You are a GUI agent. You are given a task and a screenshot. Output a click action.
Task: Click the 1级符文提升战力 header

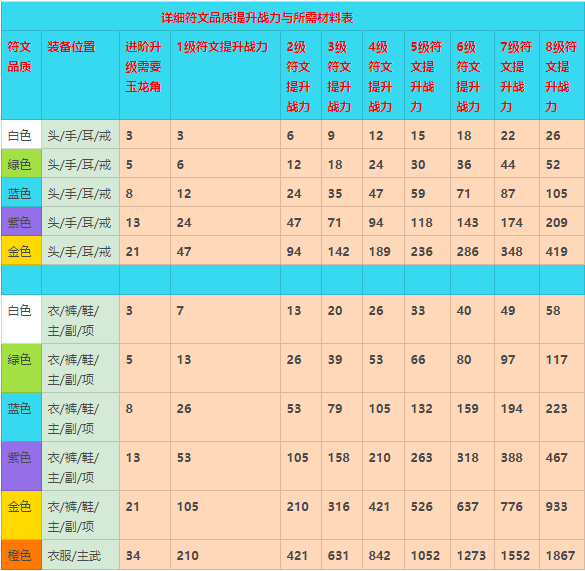225,75
